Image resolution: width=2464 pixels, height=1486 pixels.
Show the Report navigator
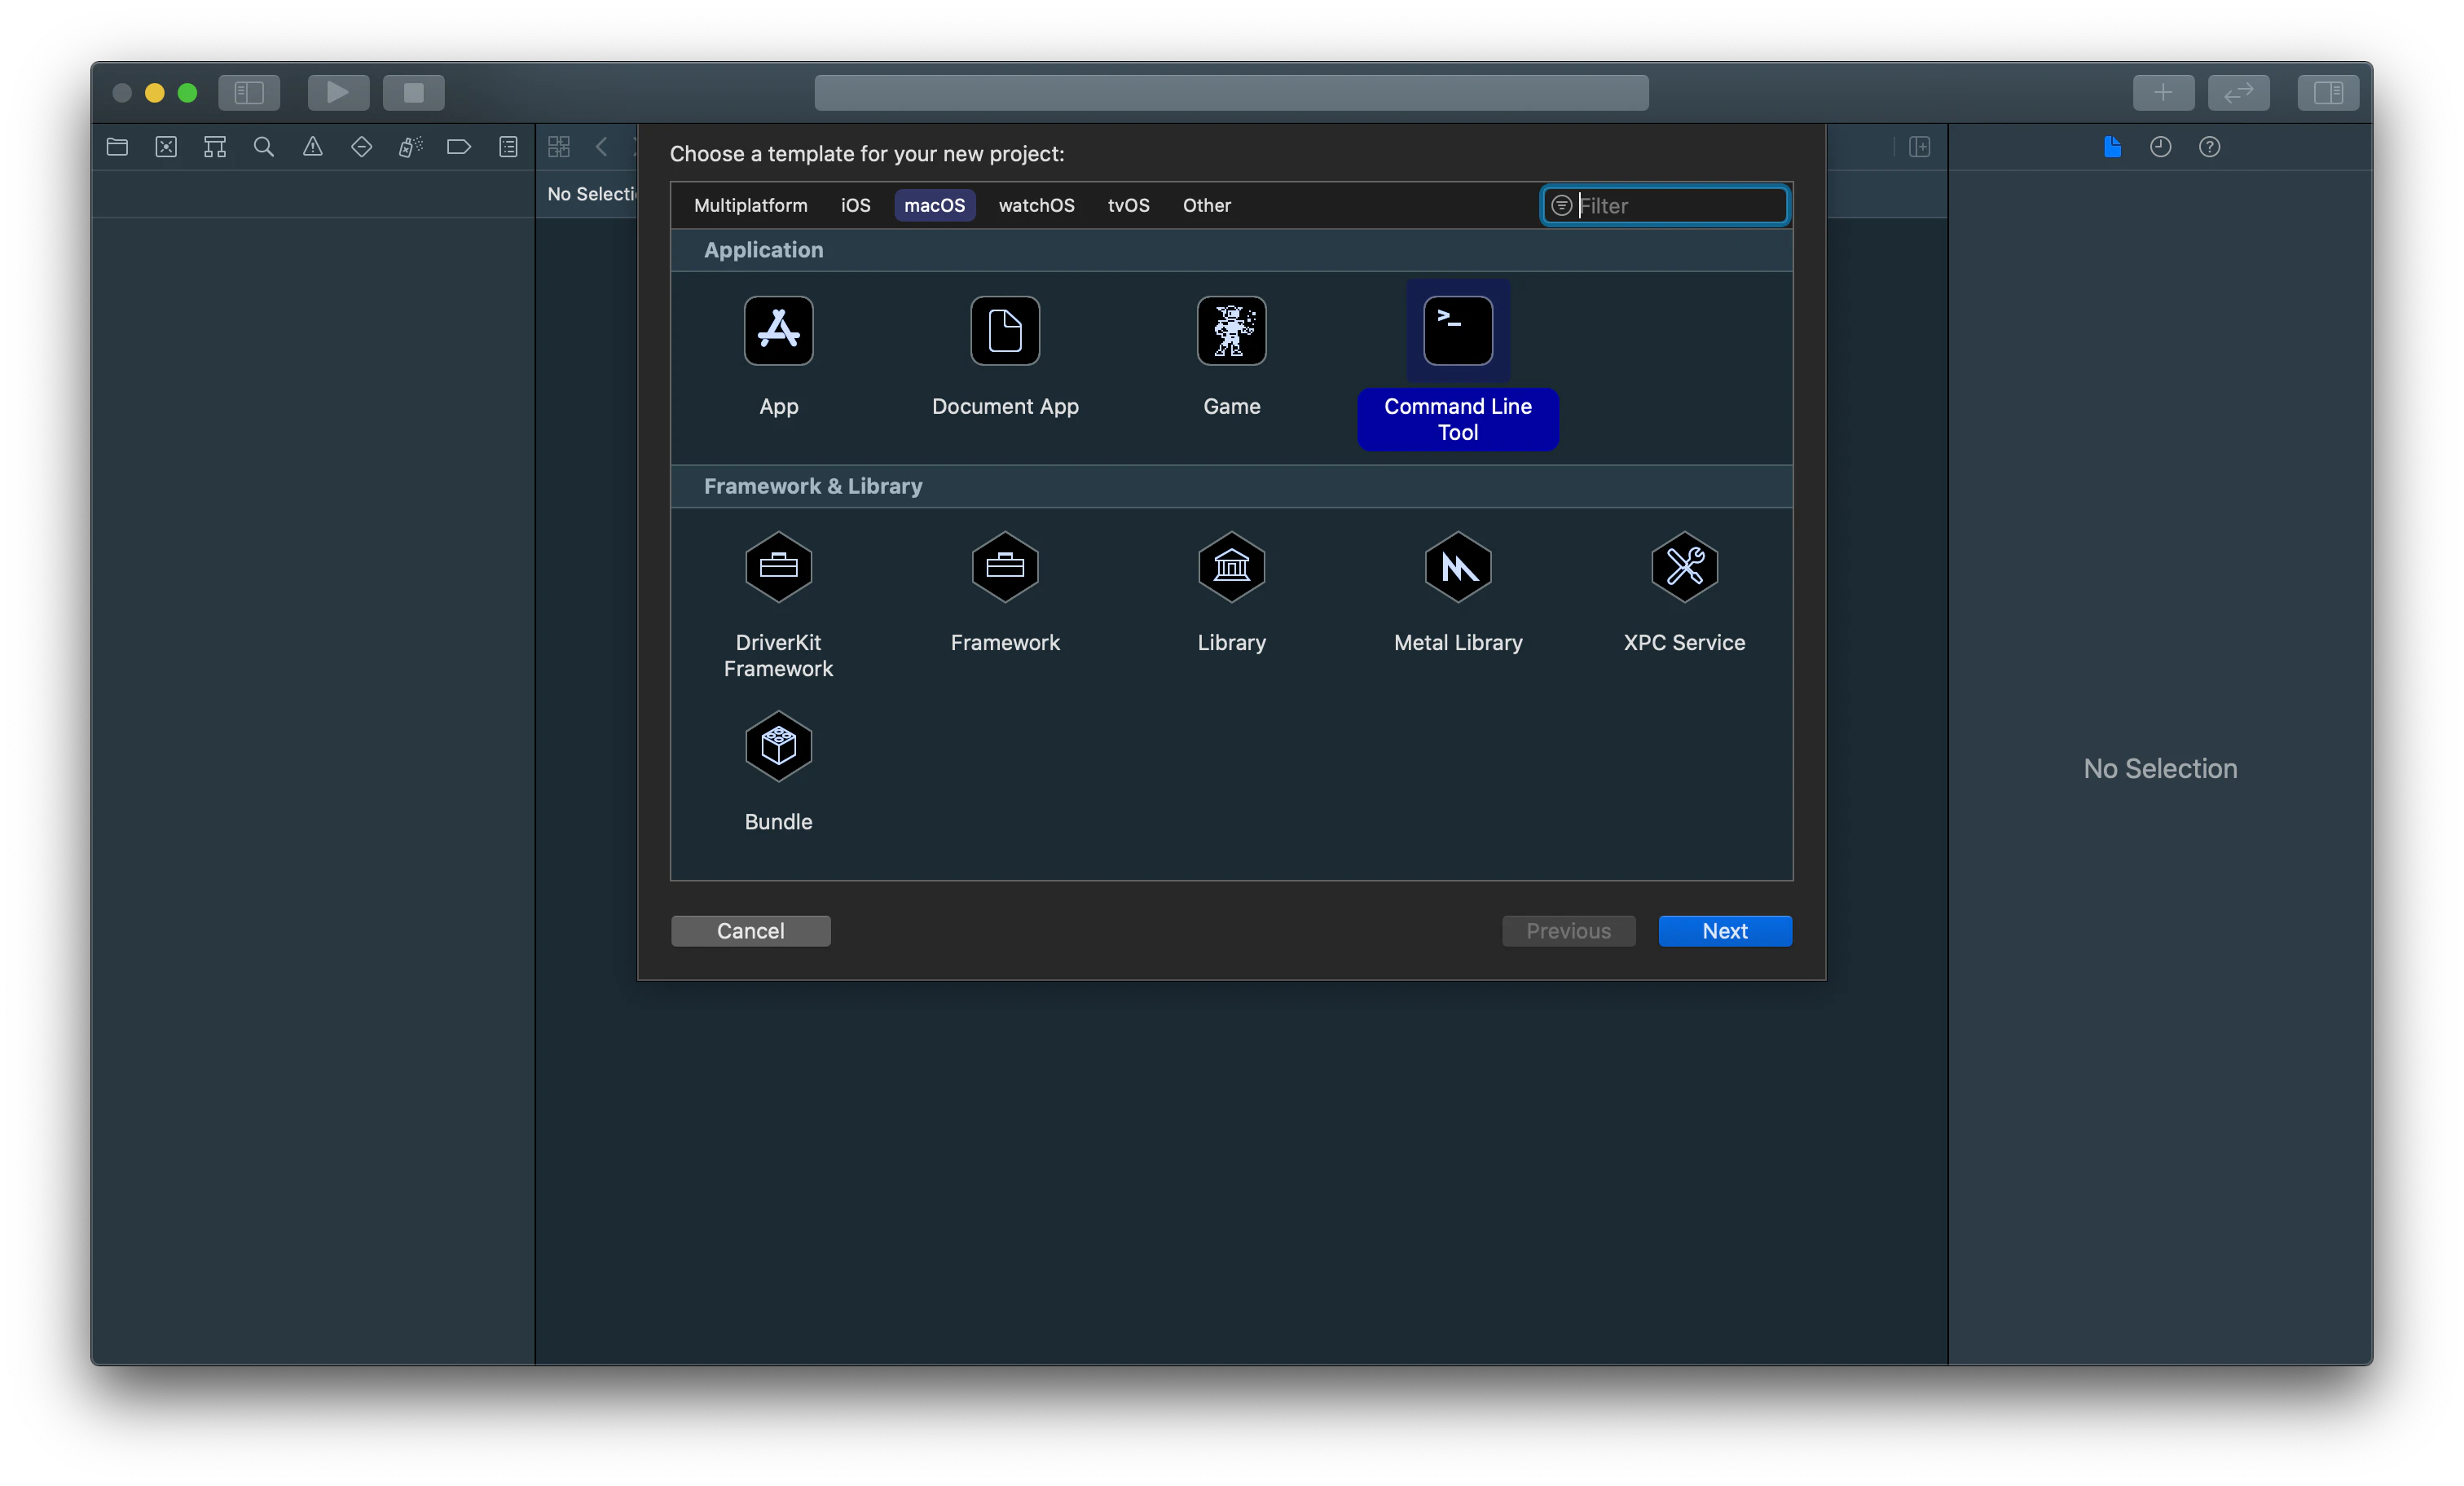(x=508, y=147)
